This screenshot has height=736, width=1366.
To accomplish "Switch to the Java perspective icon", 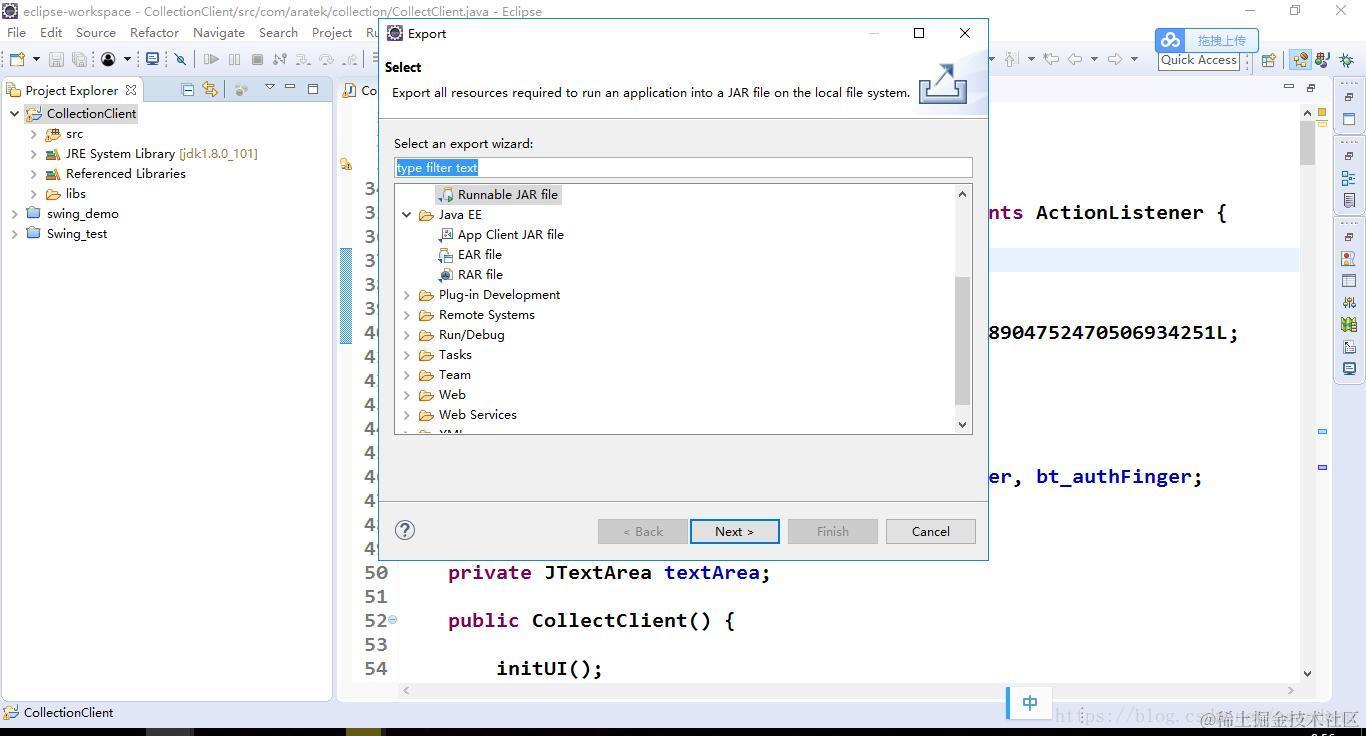I will (1322, 60).
